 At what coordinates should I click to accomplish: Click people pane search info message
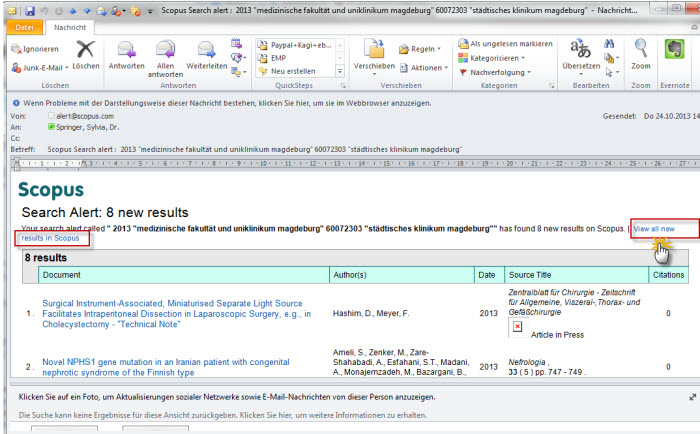pos(222,415)
